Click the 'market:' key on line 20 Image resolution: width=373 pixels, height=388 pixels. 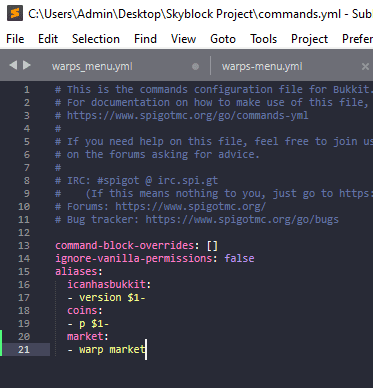click(x=88, y=336)
